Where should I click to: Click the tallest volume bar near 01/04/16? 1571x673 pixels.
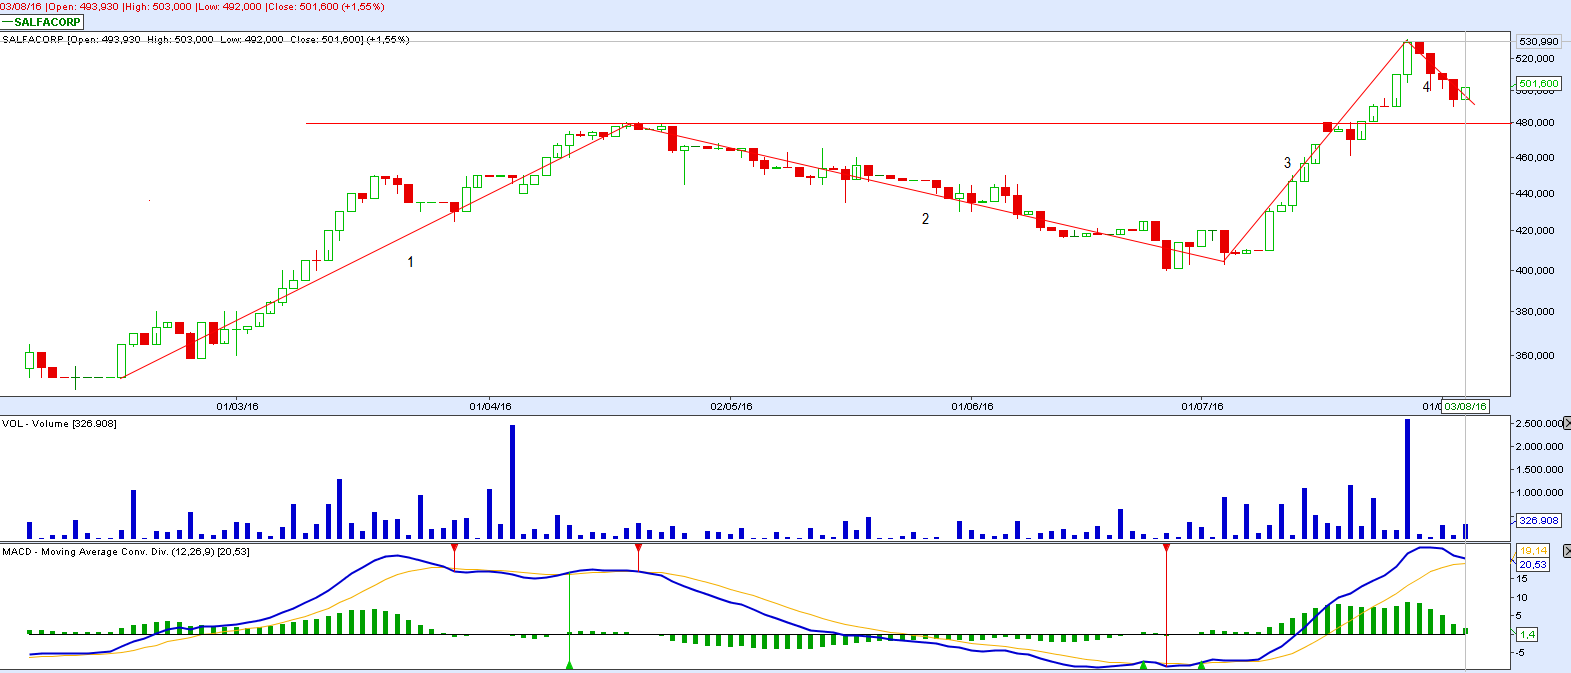[512, 482]
